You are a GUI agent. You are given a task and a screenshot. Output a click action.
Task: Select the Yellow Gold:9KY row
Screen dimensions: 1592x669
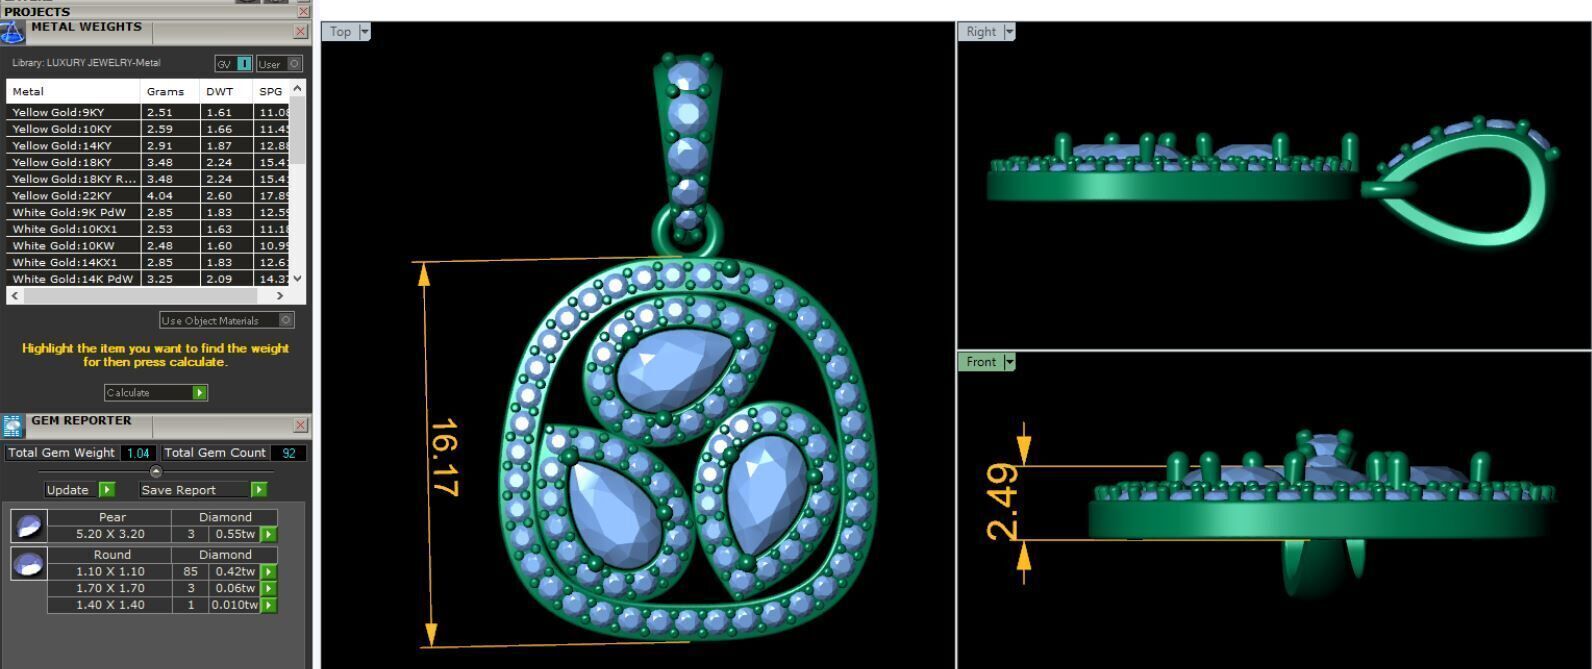click(148, 112)
